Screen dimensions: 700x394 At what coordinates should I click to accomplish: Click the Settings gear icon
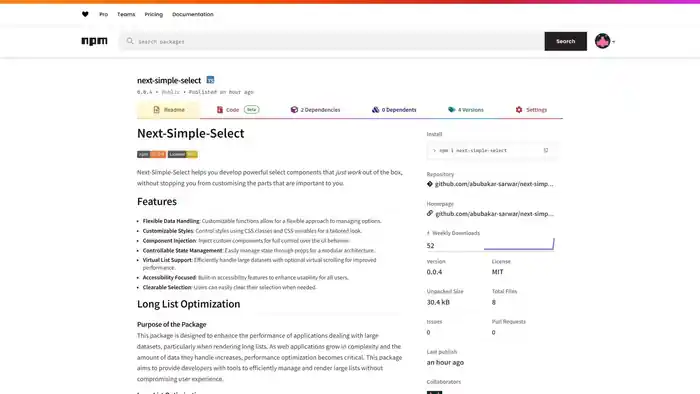(x=519, y=110)
